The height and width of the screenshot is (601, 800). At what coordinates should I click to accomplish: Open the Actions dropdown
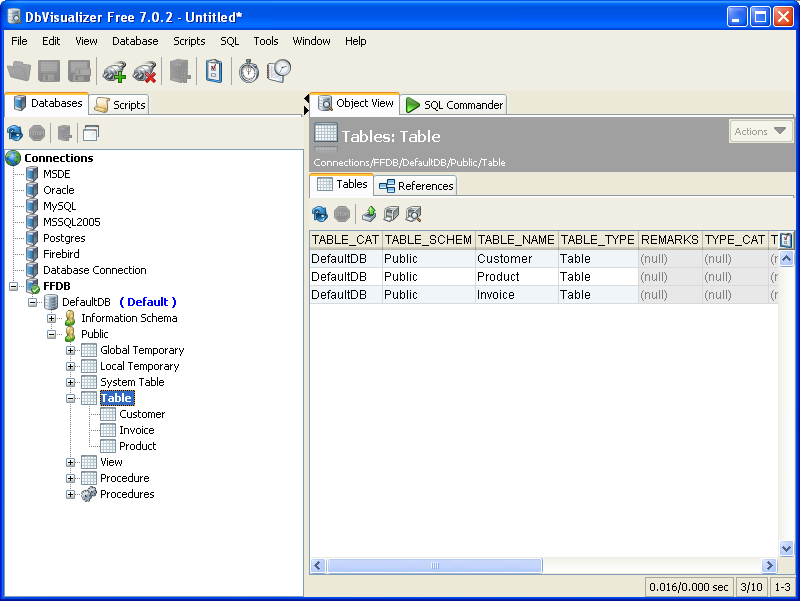click(760, 131)
